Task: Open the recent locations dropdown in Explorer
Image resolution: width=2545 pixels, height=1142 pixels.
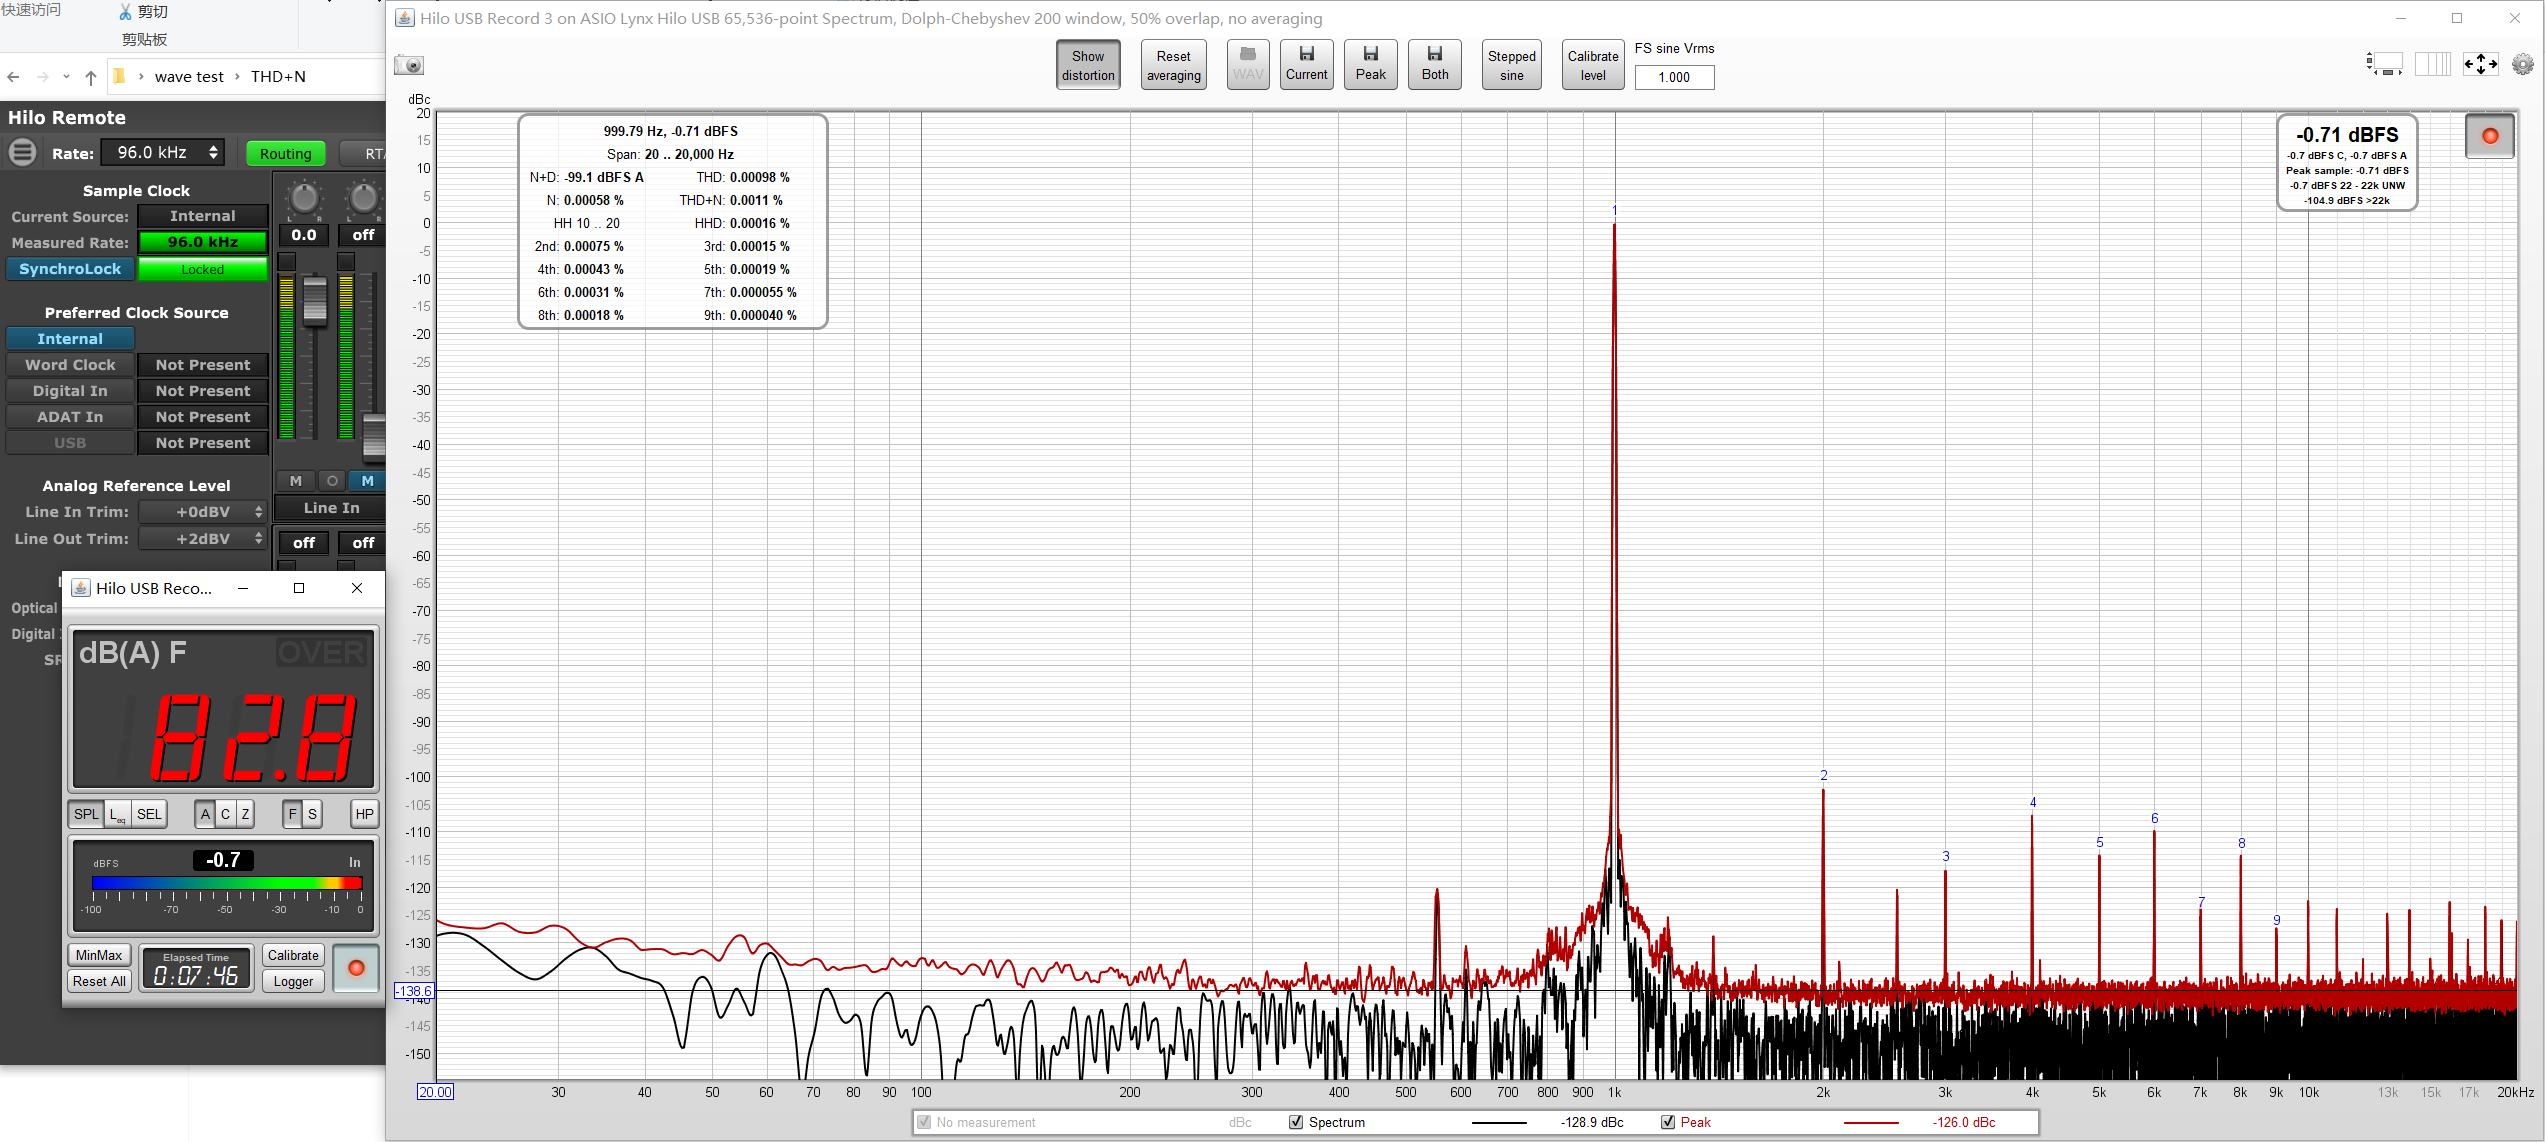Action: coord(66,77)
